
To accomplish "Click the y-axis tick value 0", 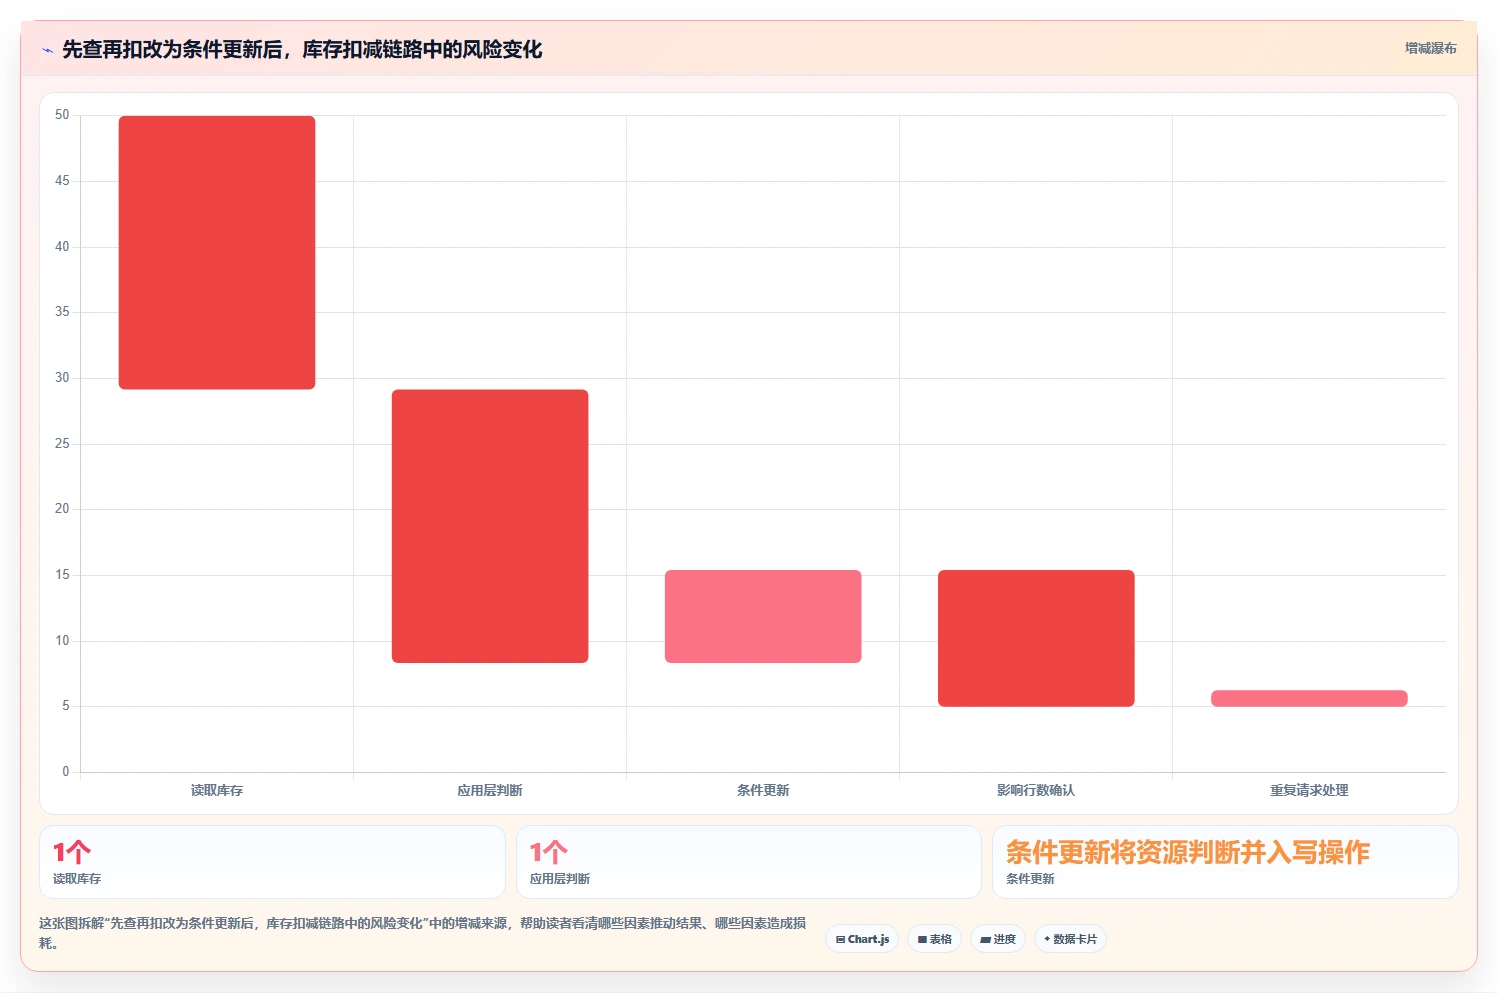I will tap(66, 771).
